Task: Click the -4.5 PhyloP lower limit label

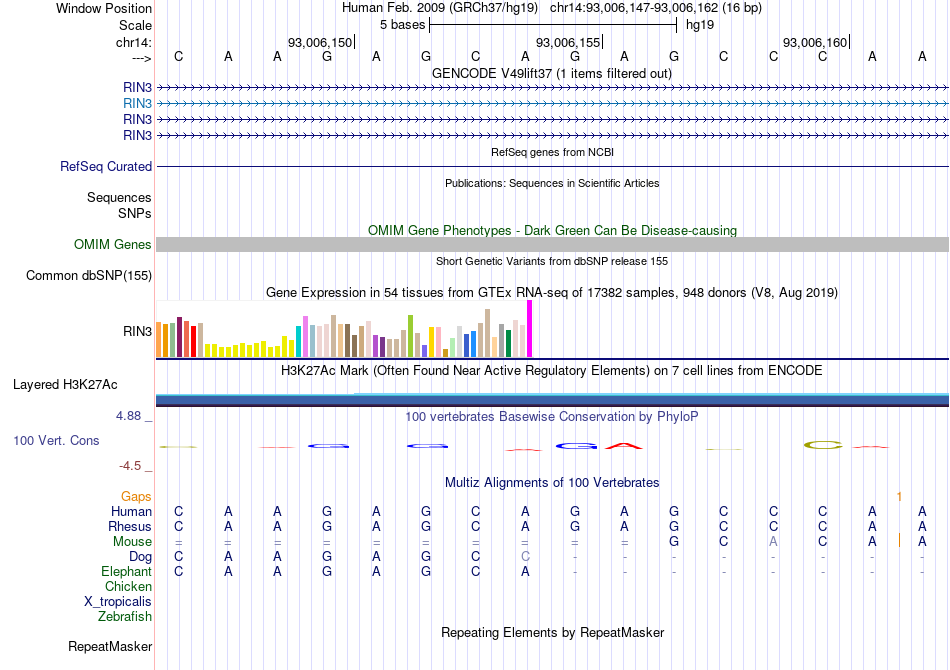Action: 130,466
